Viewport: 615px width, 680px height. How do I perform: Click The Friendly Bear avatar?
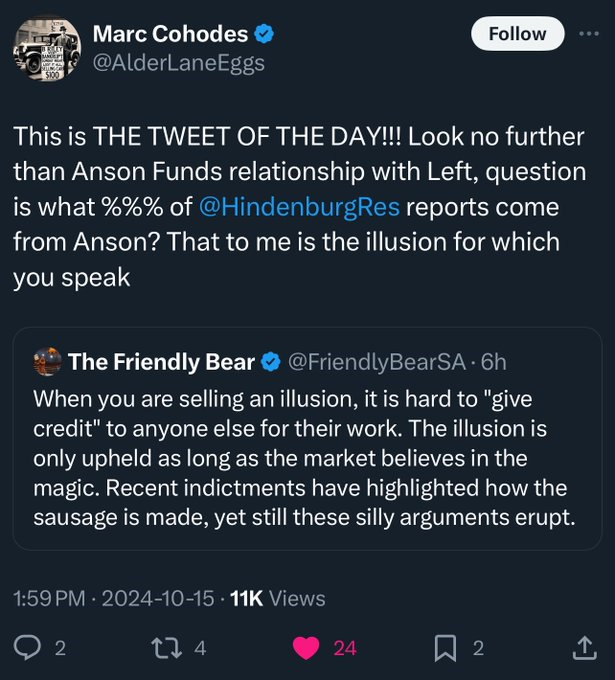coord(47,361)
